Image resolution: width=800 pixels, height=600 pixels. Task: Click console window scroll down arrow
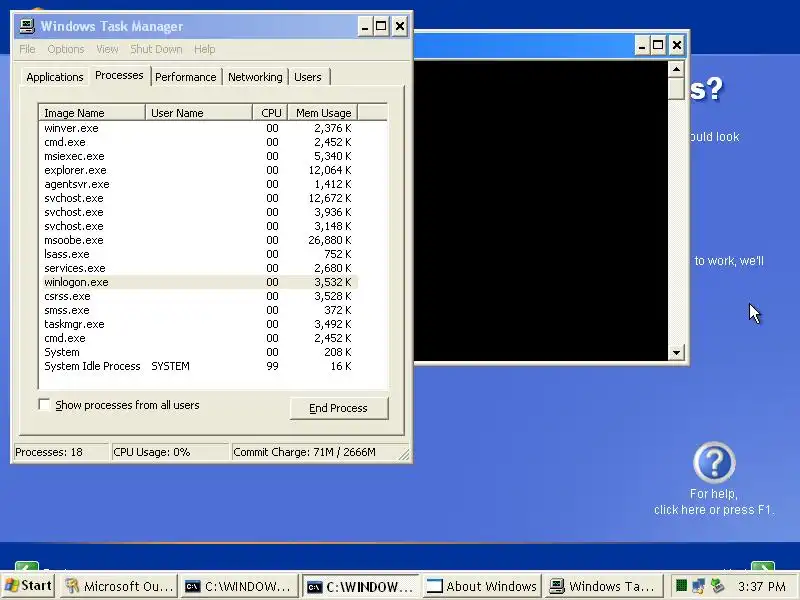(676, 353)
